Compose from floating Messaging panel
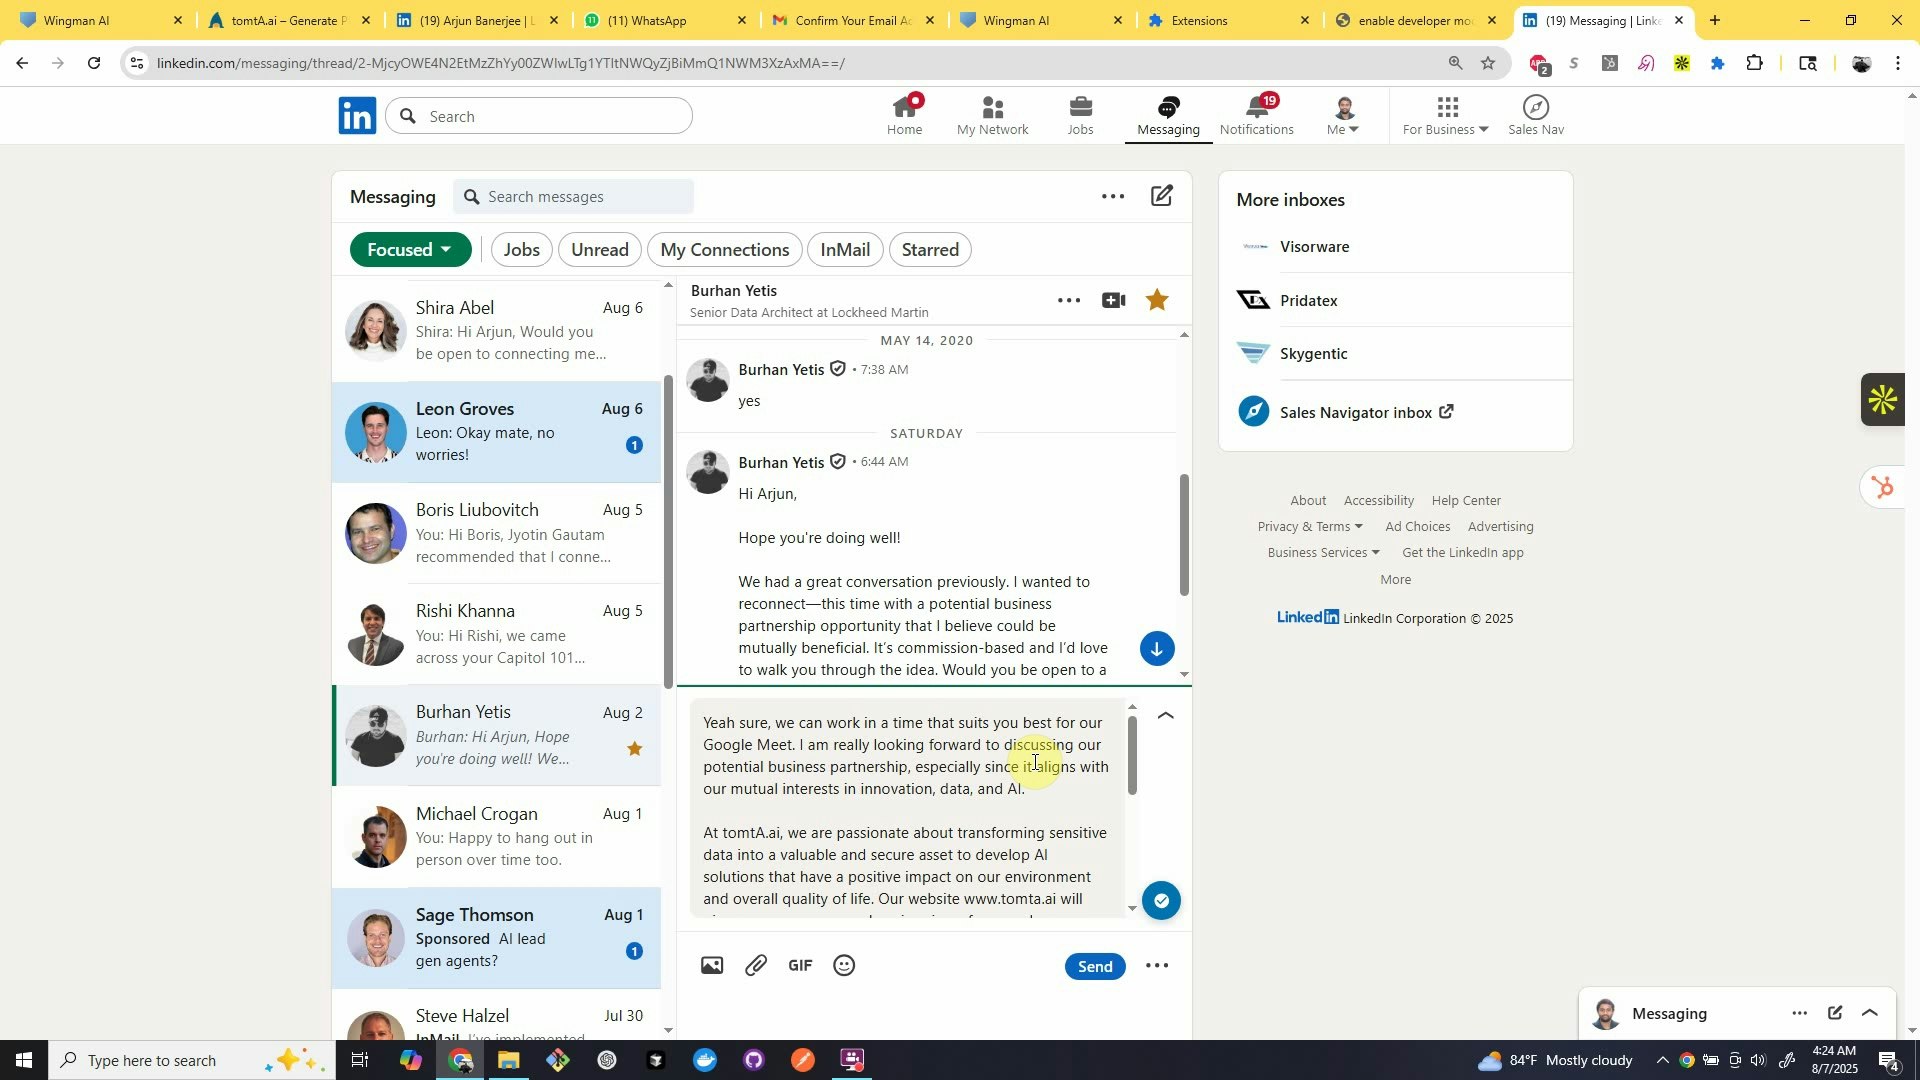This screenshot has height=1080, width=1920. coord(1835,1014)
